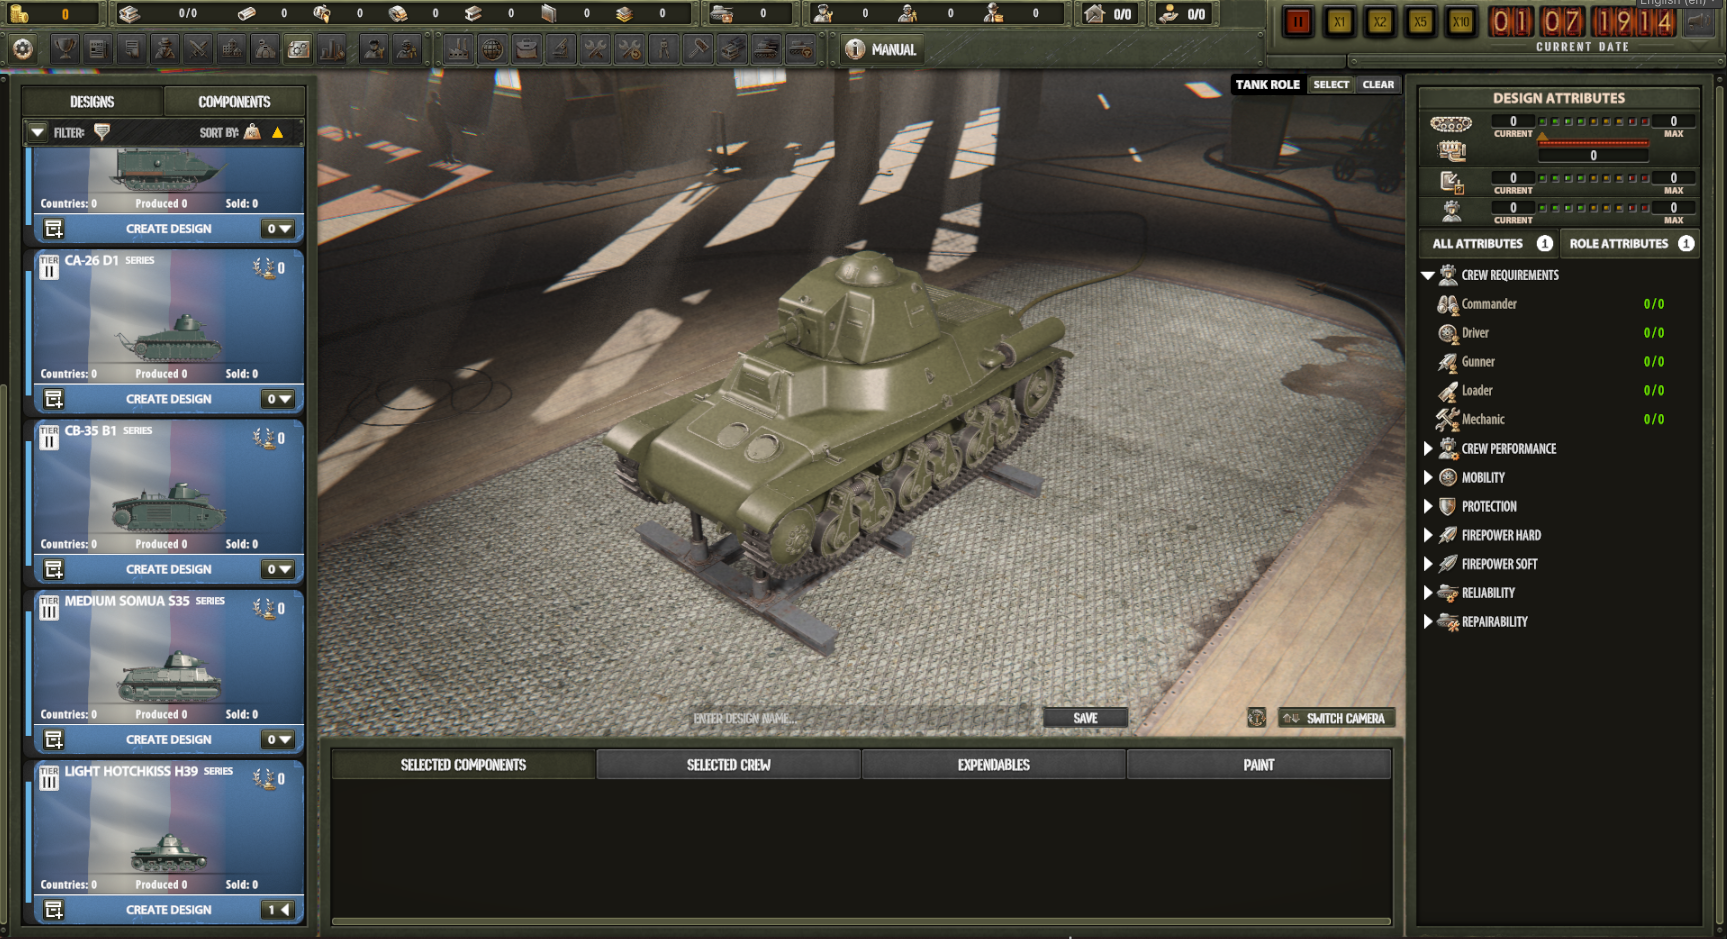This screenshot has height=939, width=1727.
Task: Open the Selected Crew tab
Action: [x=728, y=765]
